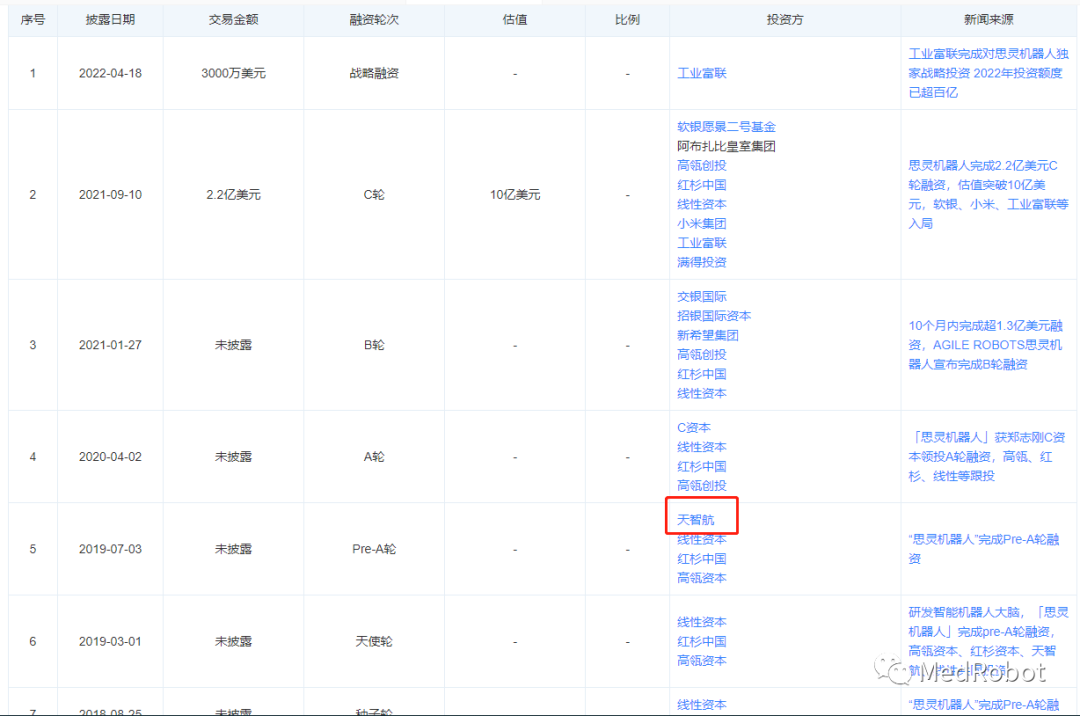Click the 独家战略投资 news link in row 1
The height and width of the screenshot is (716, 1080).
pyautogui.click(x=985, y=72)
